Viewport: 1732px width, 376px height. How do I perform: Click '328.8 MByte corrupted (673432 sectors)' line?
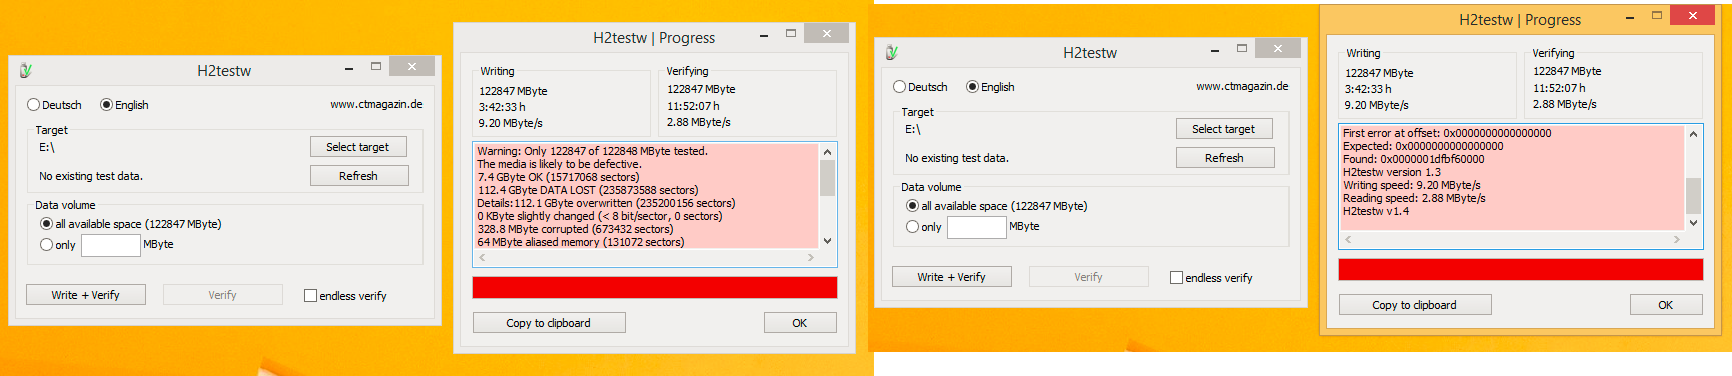pyautogui.click(x=575, y=229)
